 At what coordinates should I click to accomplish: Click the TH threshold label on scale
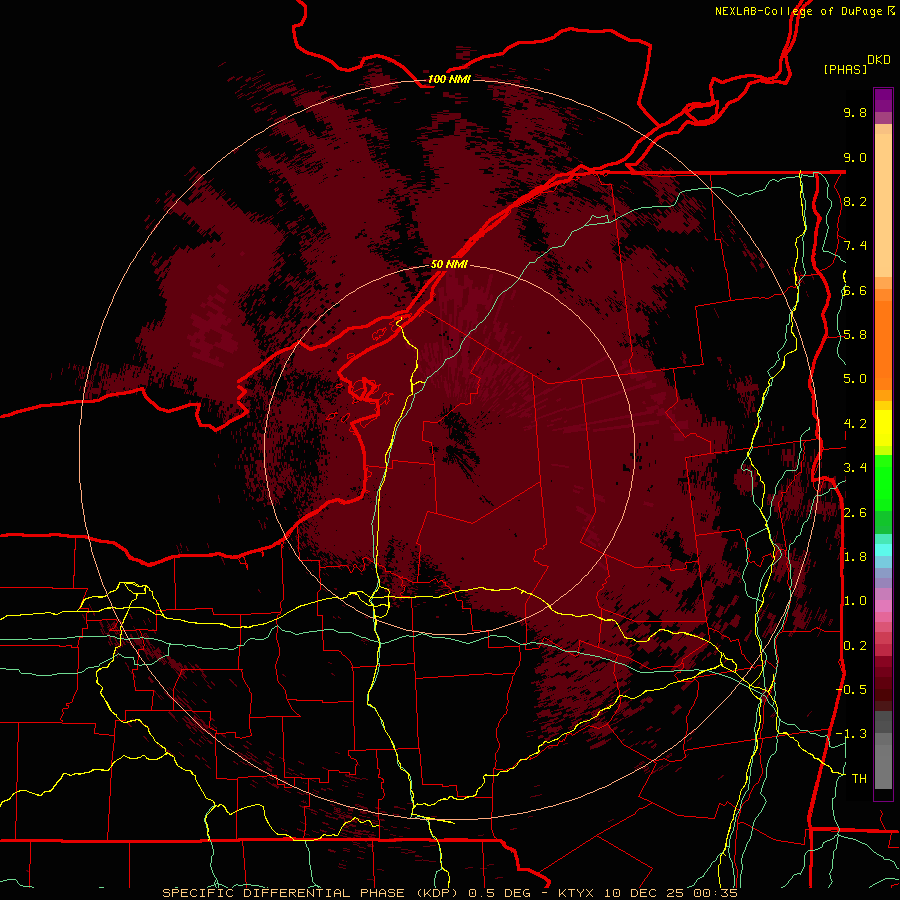859,778
